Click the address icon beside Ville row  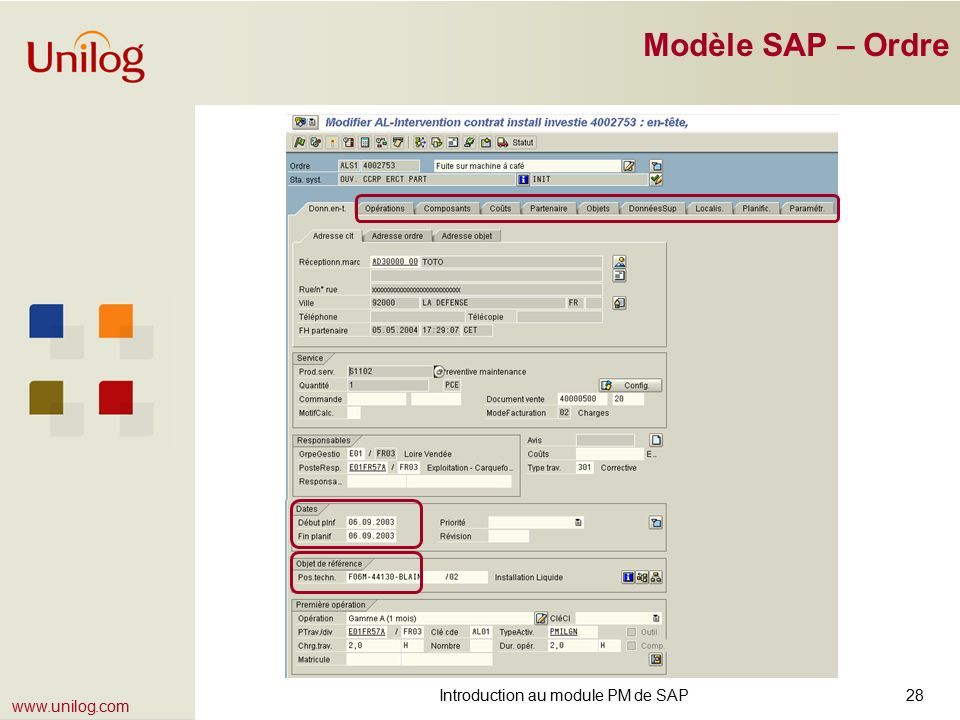(x=619, y=303)
